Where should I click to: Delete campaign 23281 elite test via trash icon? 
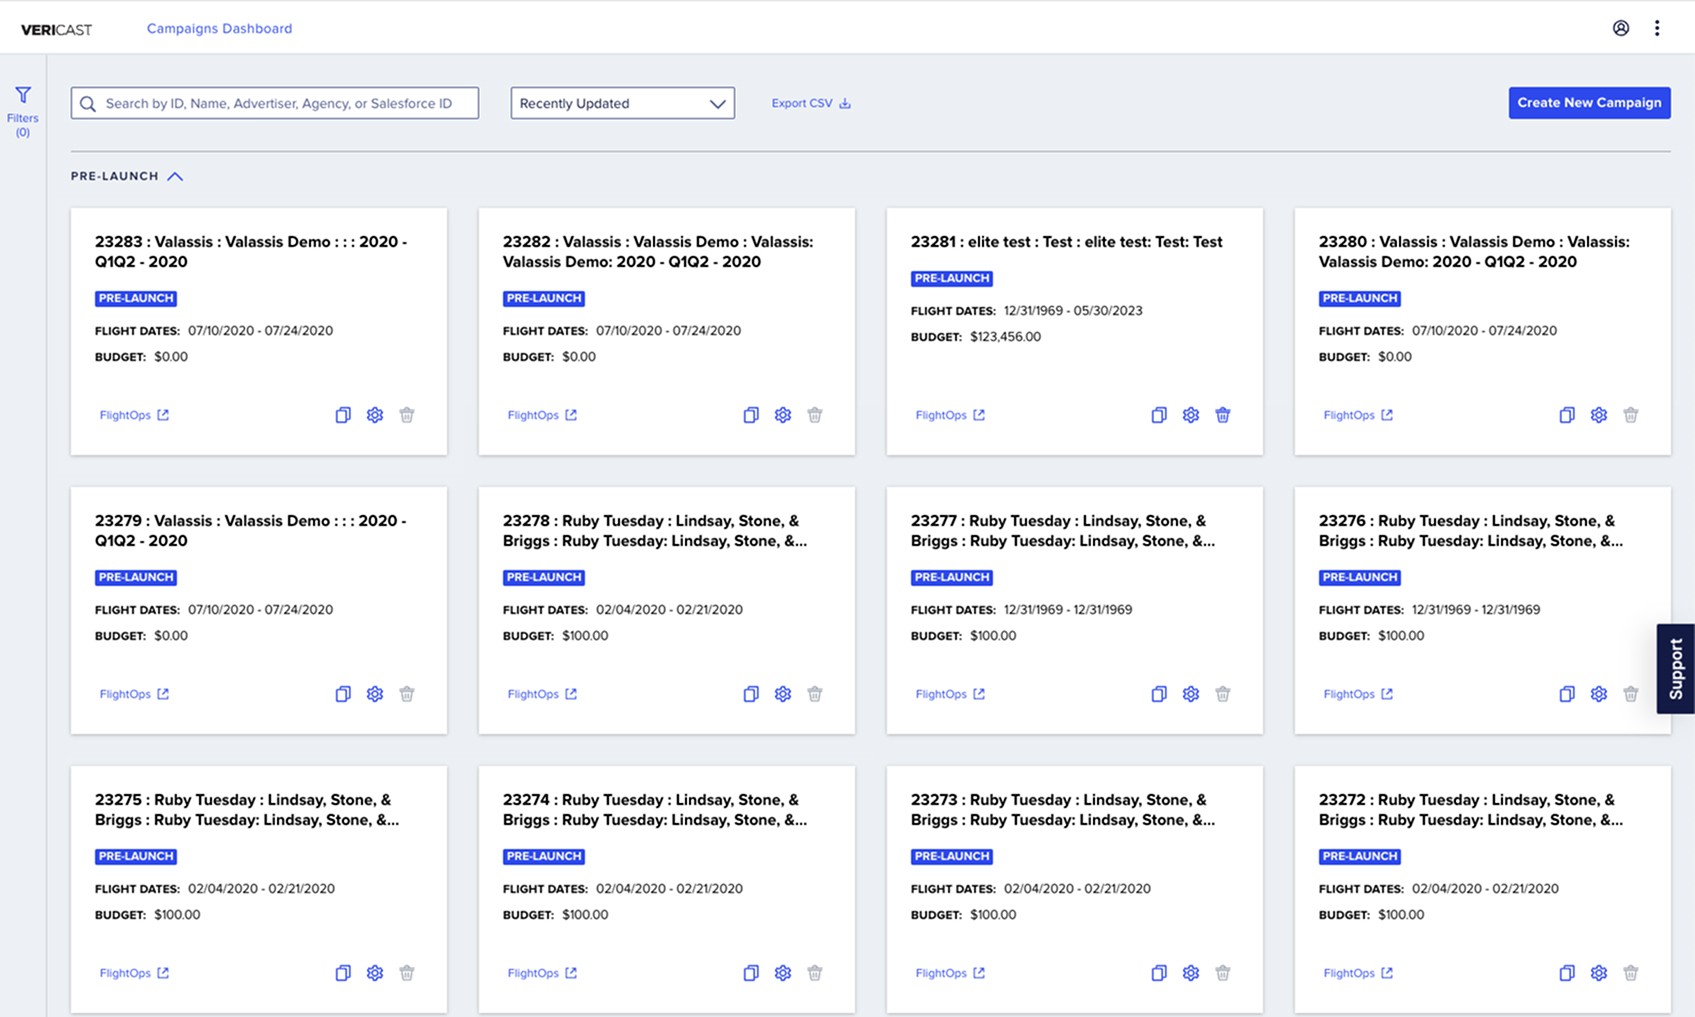[x=1223, y=415]
